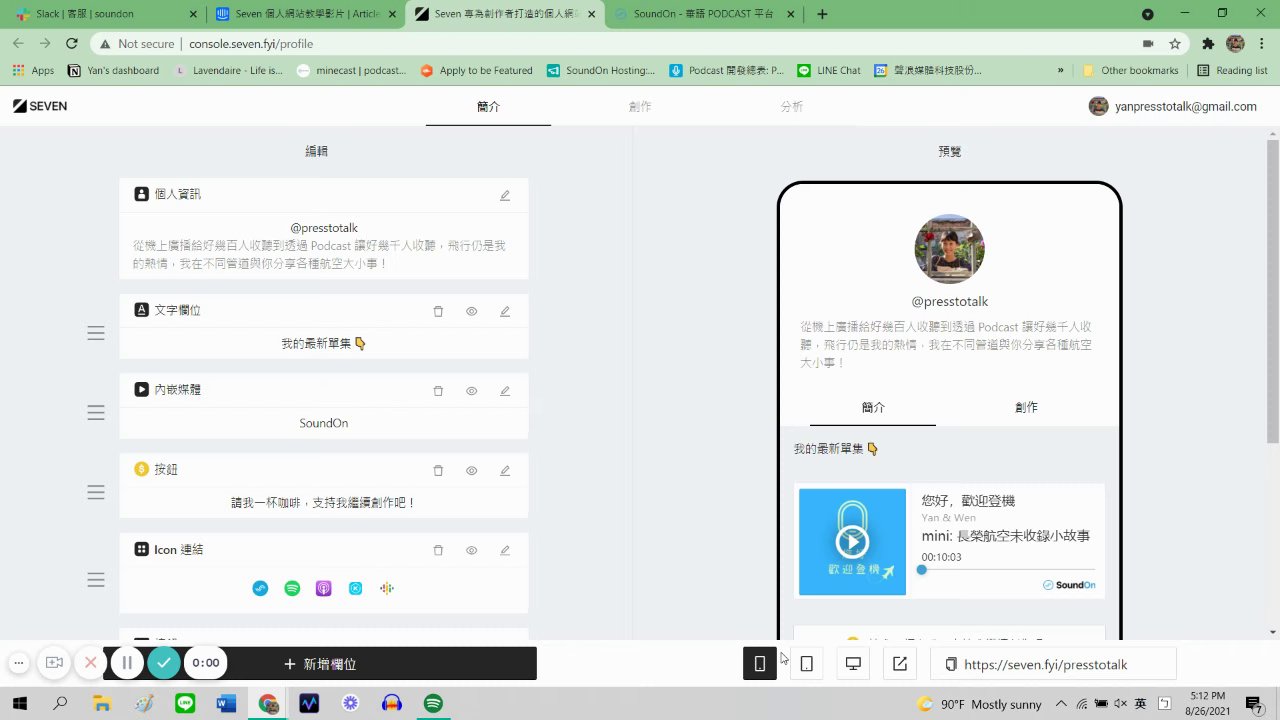Click the Google Podcasts icon in Icon 連結

(x=387, y=589)
